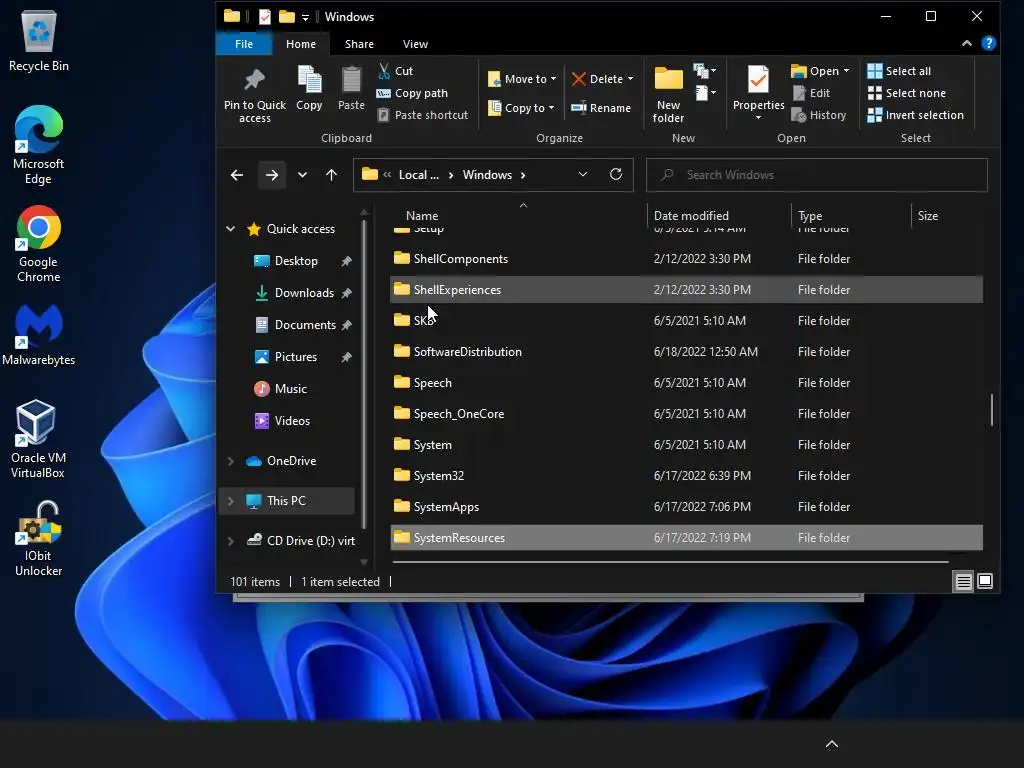Open the File menu tab
This screenshot has width=1024, height=768.
pos(244,44)
